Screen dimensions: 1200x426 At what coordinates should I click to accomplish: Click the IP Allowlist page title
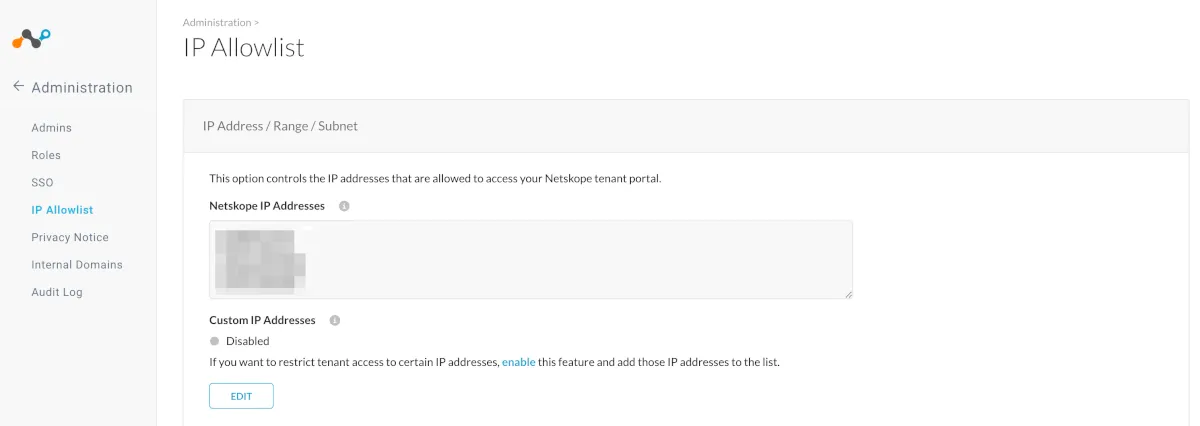pyautogui.click(x=244, y=47)
